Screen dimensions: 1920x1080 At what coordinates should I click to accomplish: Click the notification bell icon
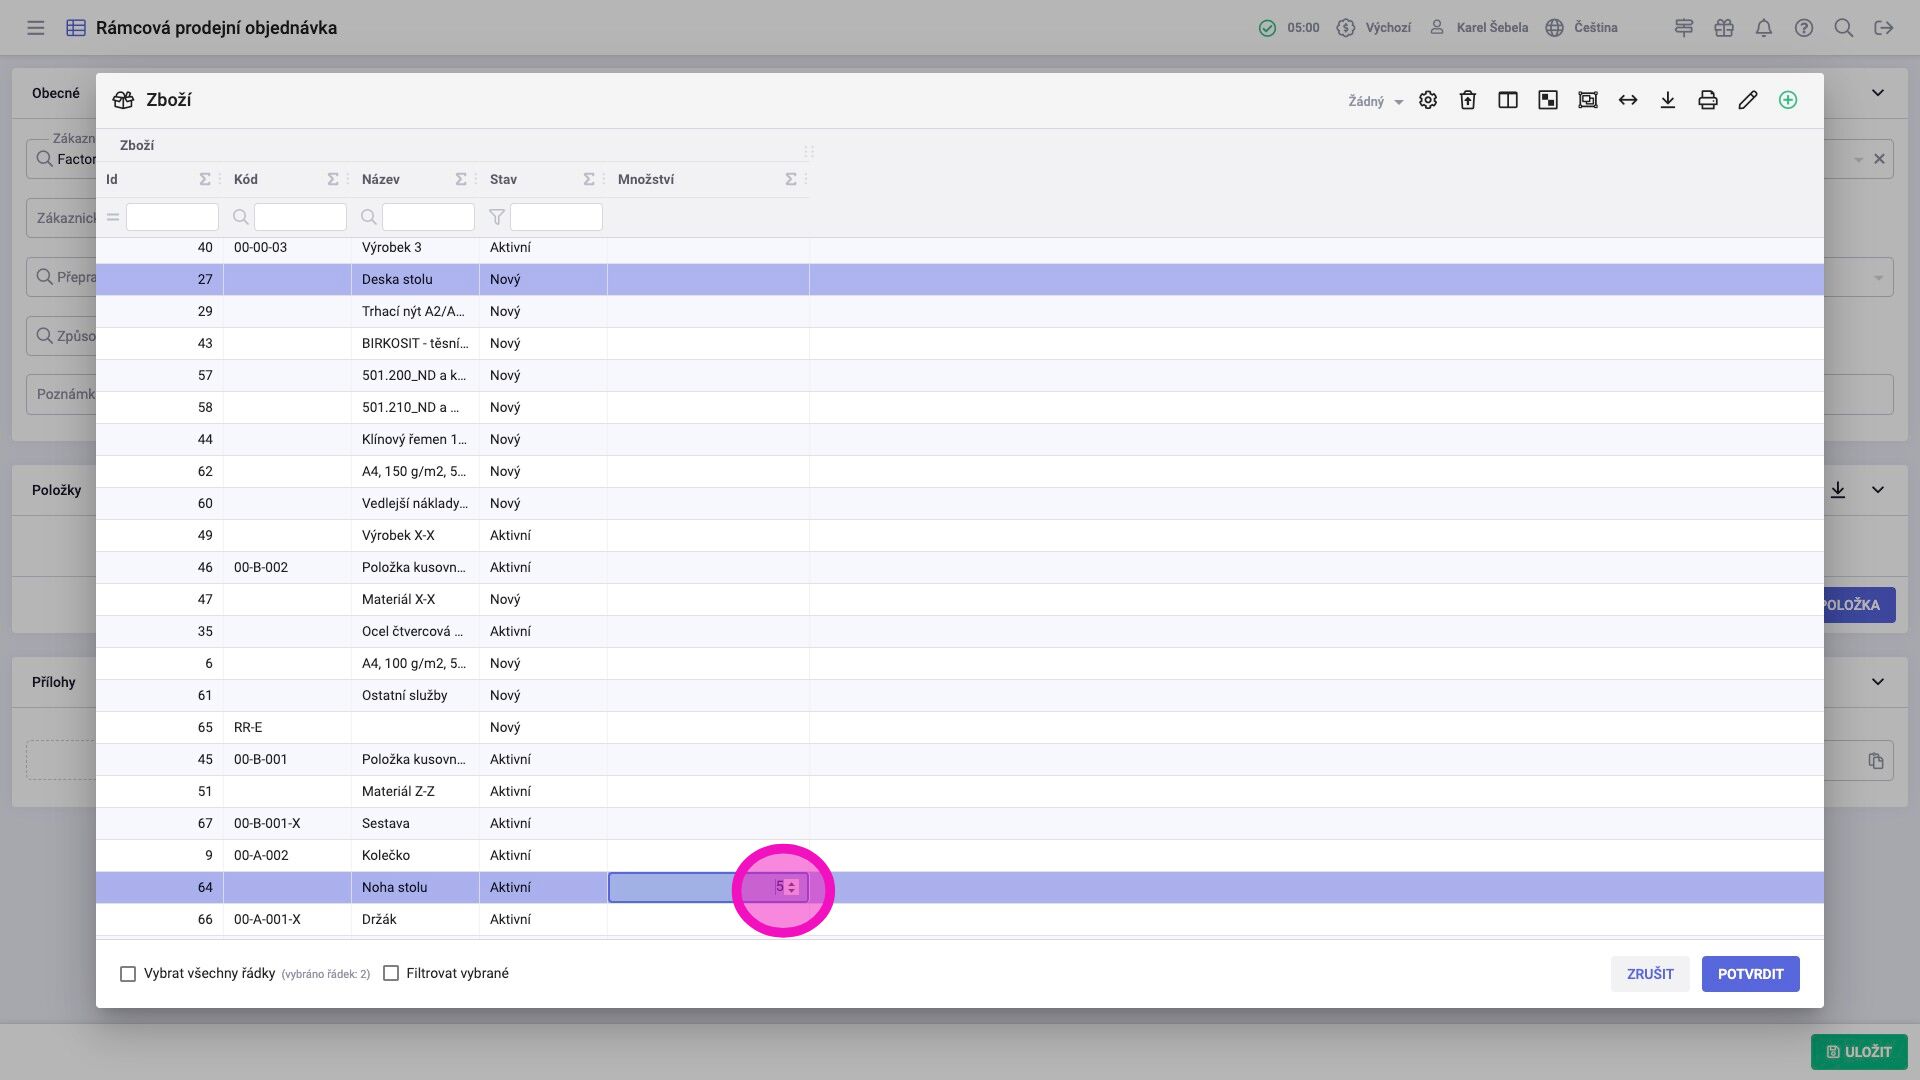pyautogui.click(x=1764, y=28)
